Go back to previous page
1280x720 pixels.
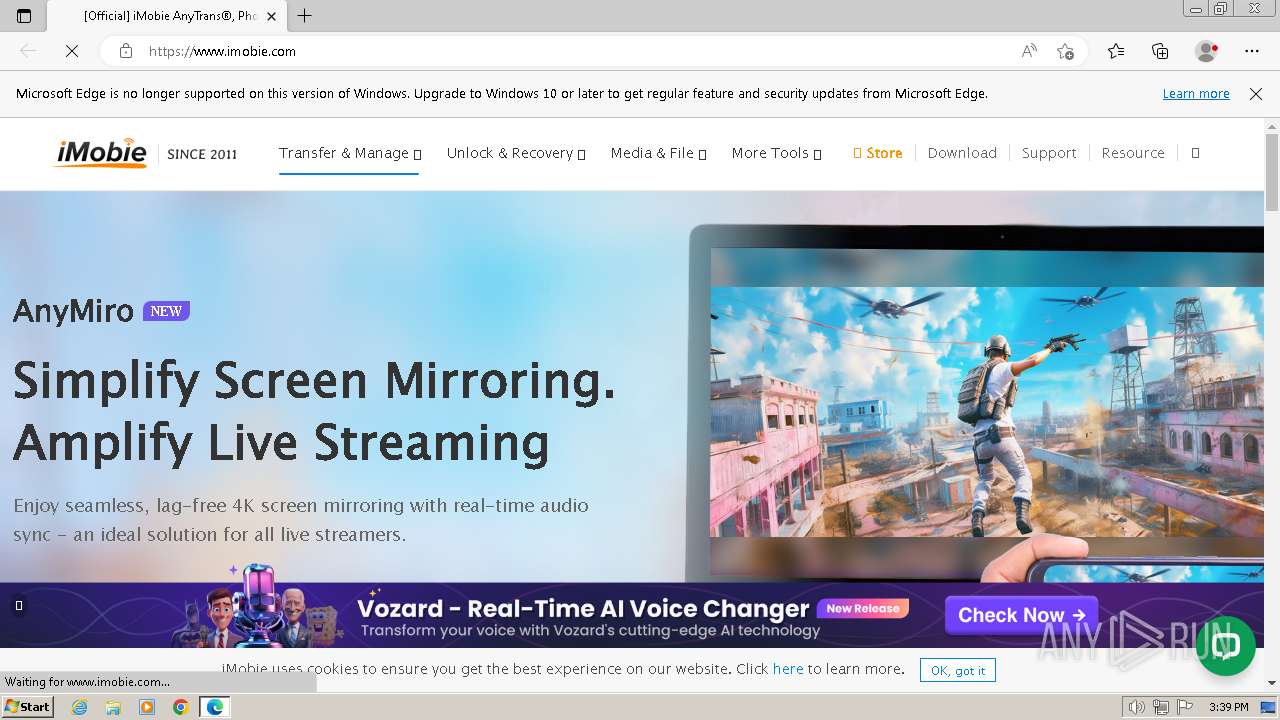28,51
